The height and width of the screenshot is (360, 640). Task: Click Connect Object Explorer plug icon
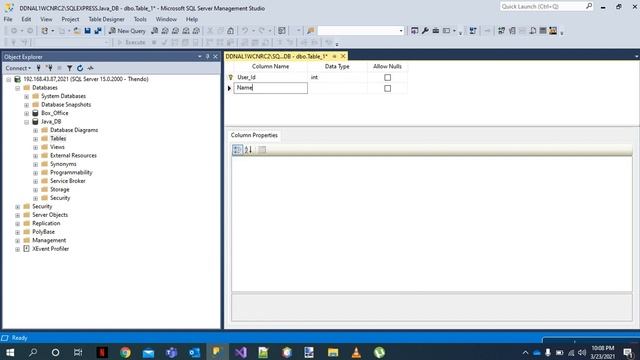pos(38,68)
